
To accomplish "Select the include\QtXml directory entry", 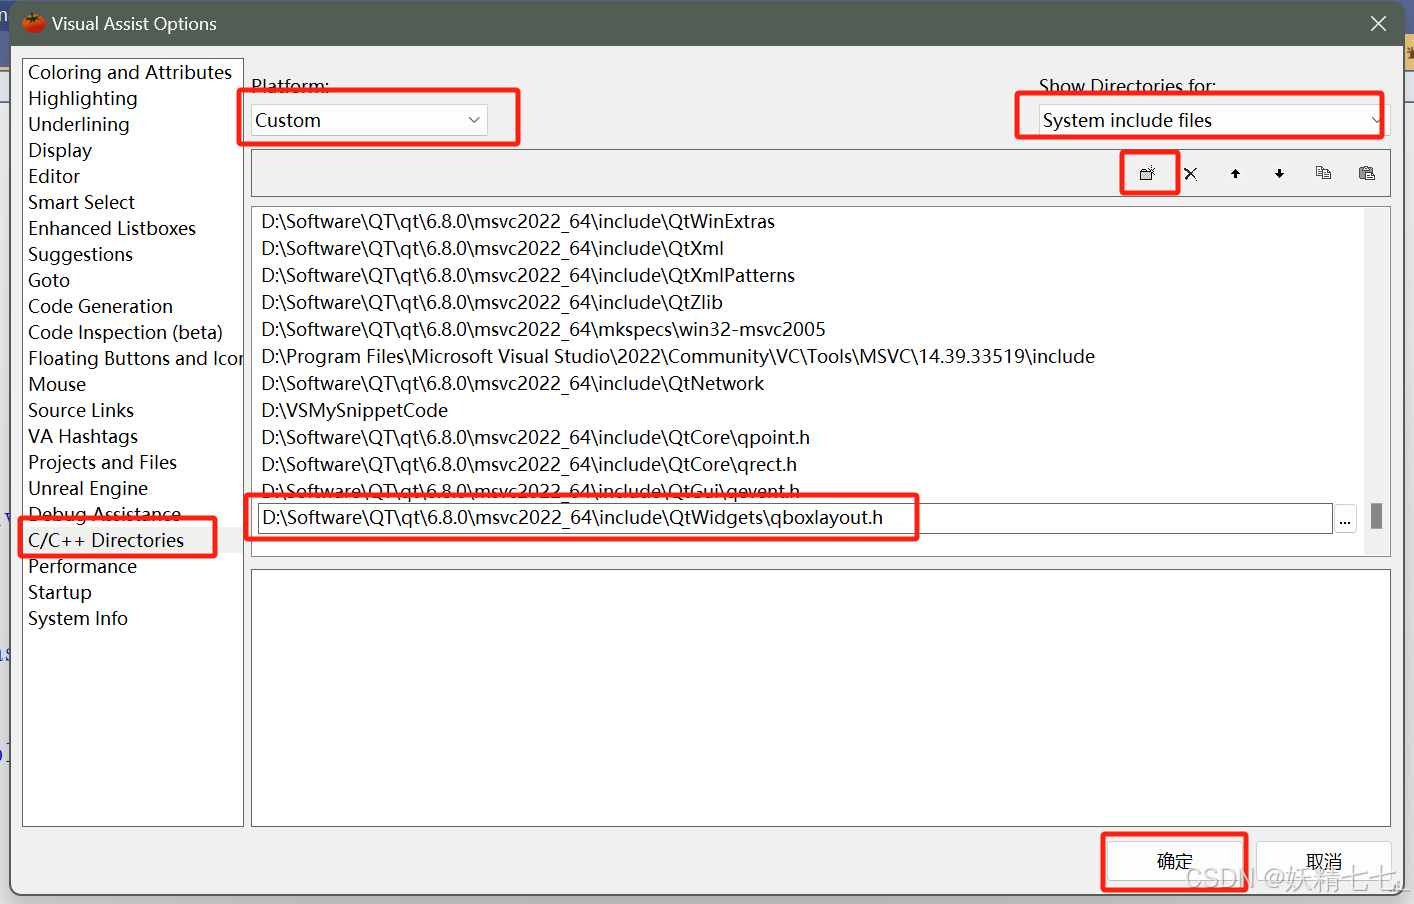I will click(x=492, y=248).
